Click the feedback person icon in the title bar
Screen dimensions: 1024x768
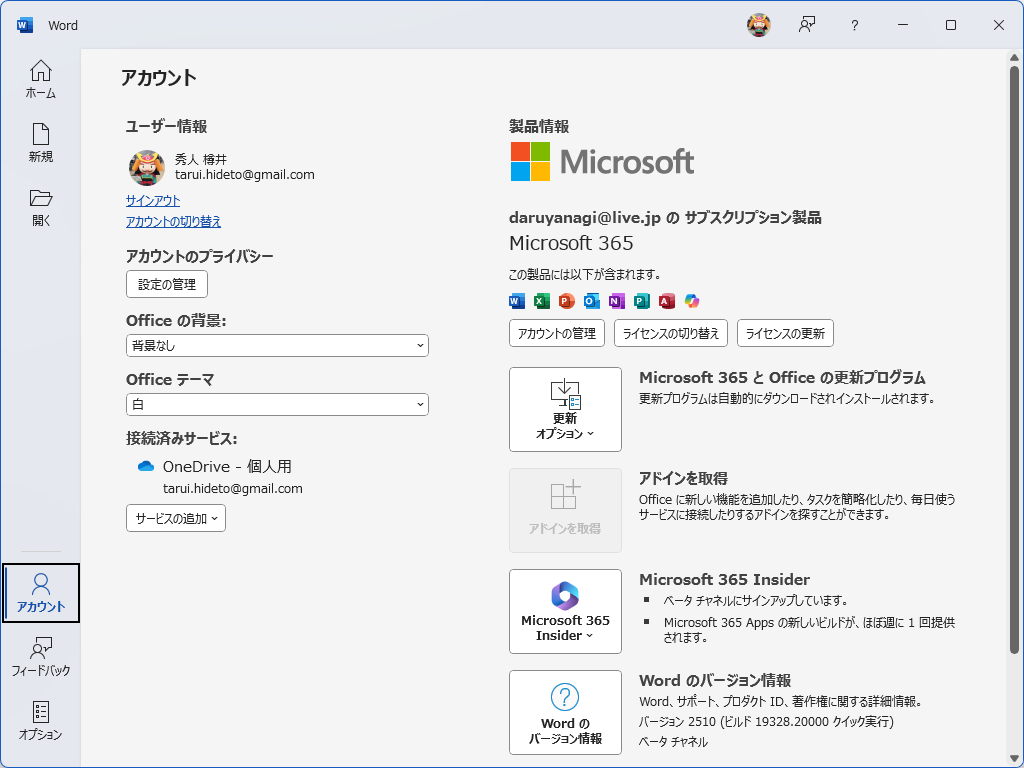pyautogui.click(x=806, y=25)
